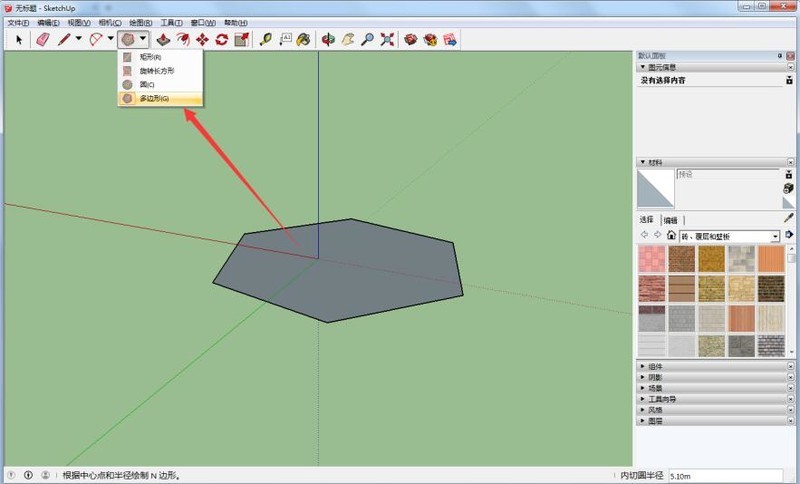
Task: Pick the eyedropper sample paint tool
Action: pyautogui.click(x=788, y=217)
